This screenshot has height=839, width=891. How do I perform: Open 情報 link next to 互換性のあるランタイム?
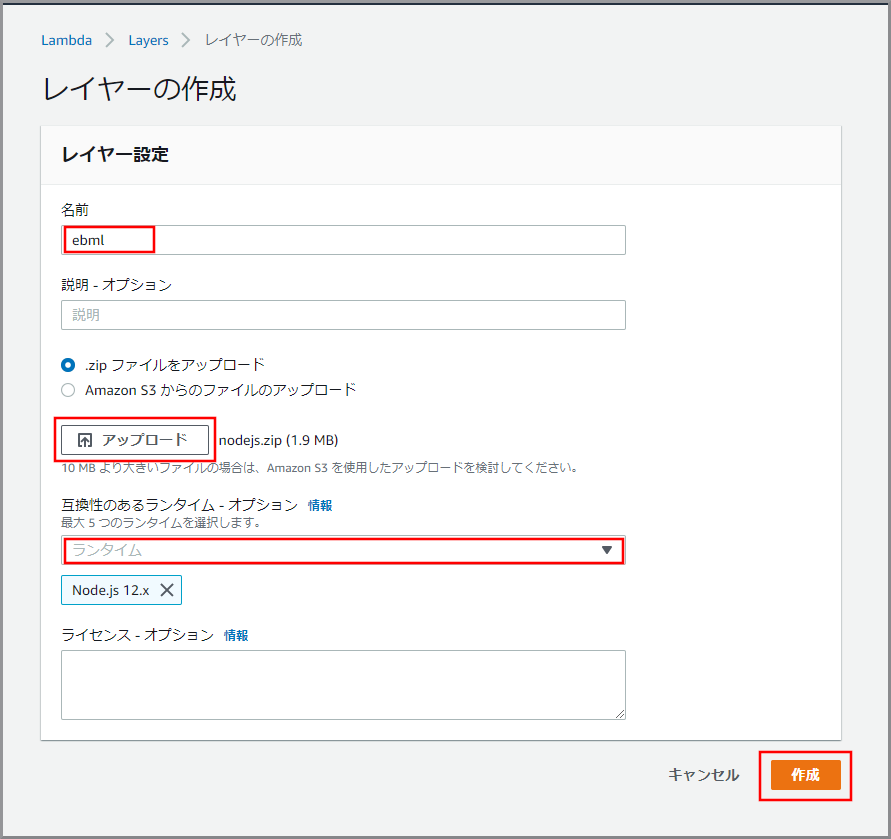(x=320, y=505)
